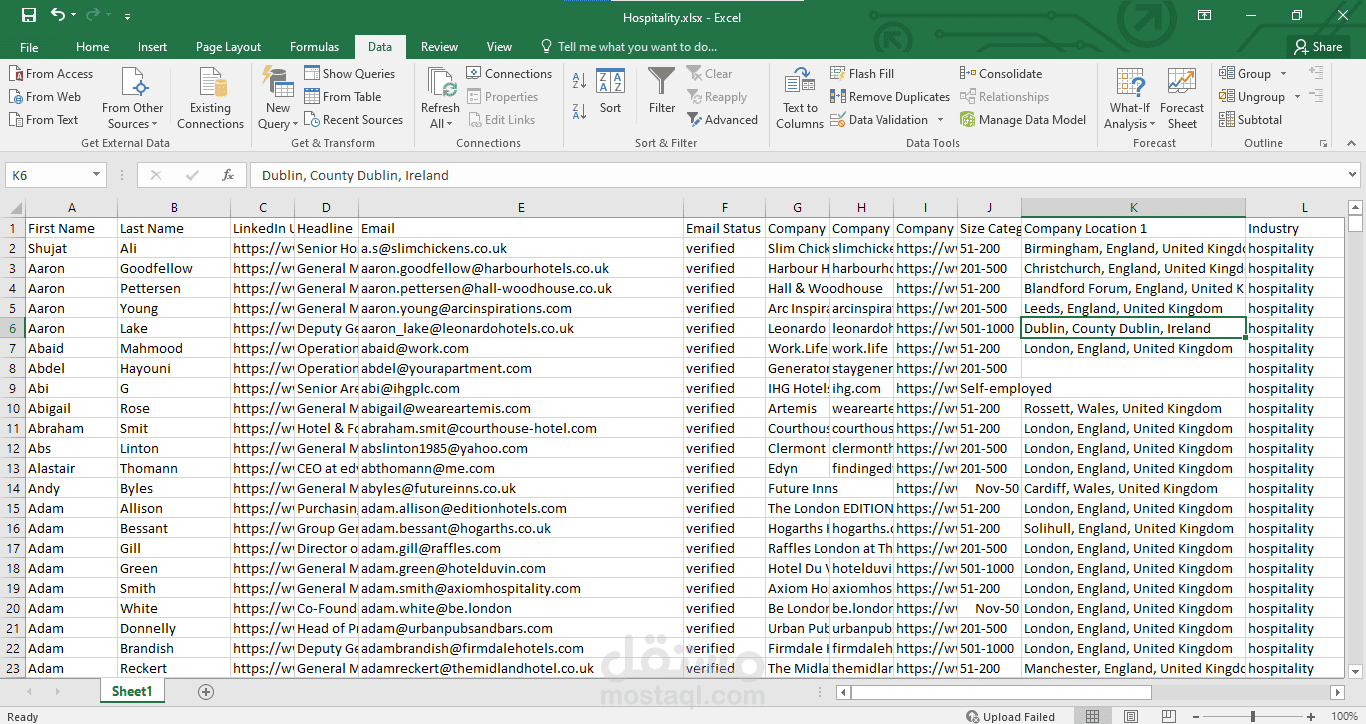1366x724 pixels.
Task: Open the View tab
Action: (499, 47)
